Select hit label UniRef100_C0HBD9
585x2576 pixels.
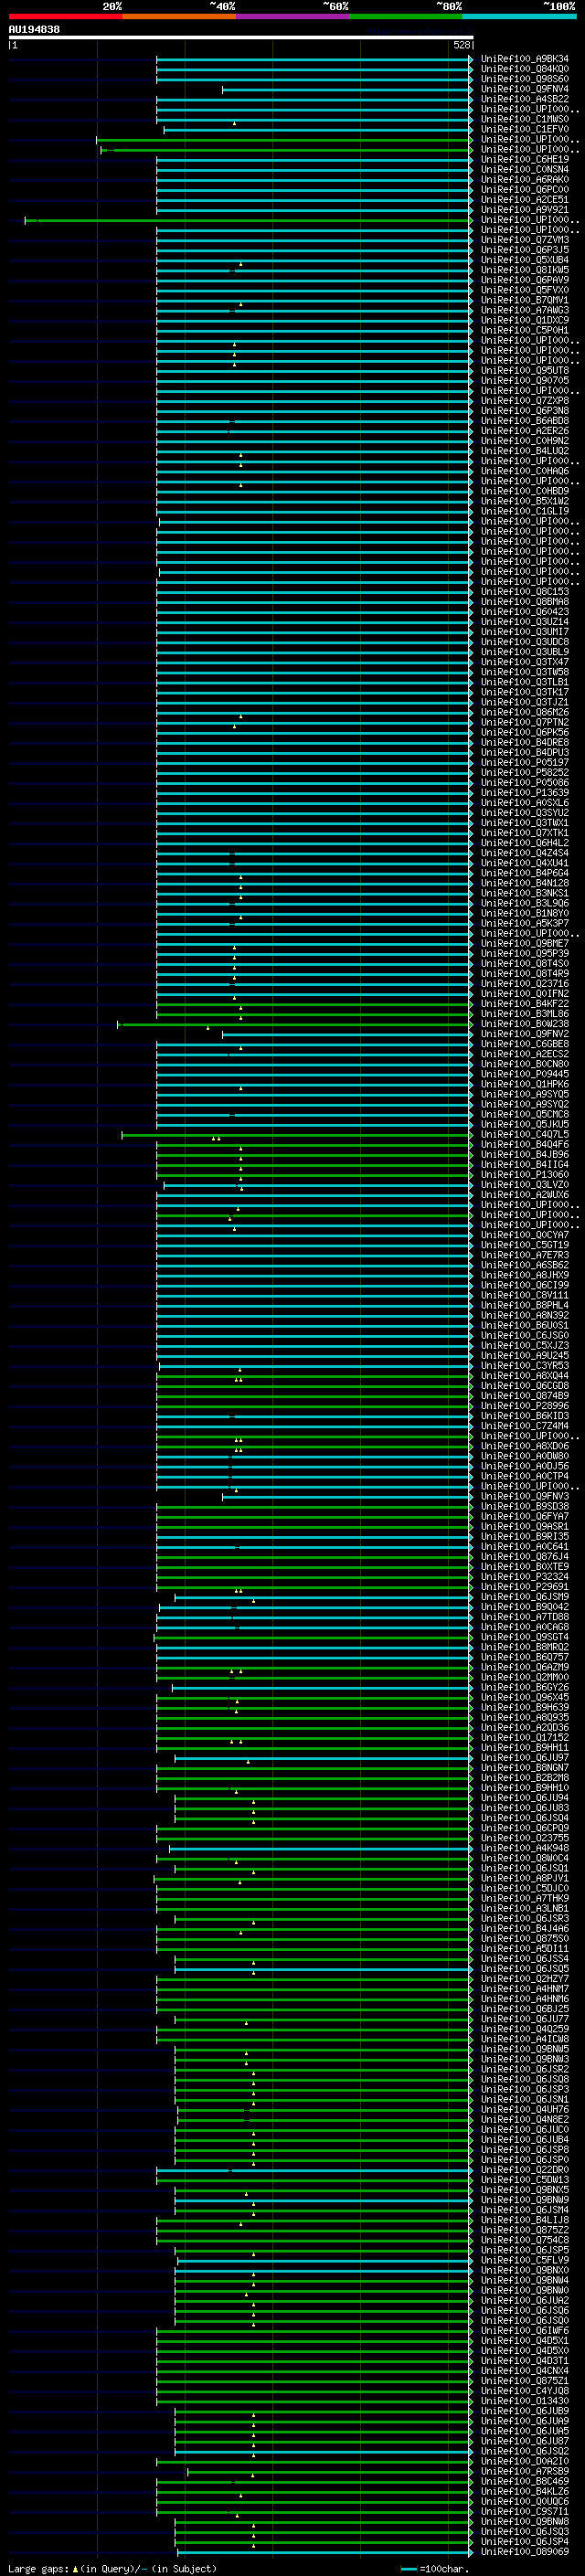(524, 491)
